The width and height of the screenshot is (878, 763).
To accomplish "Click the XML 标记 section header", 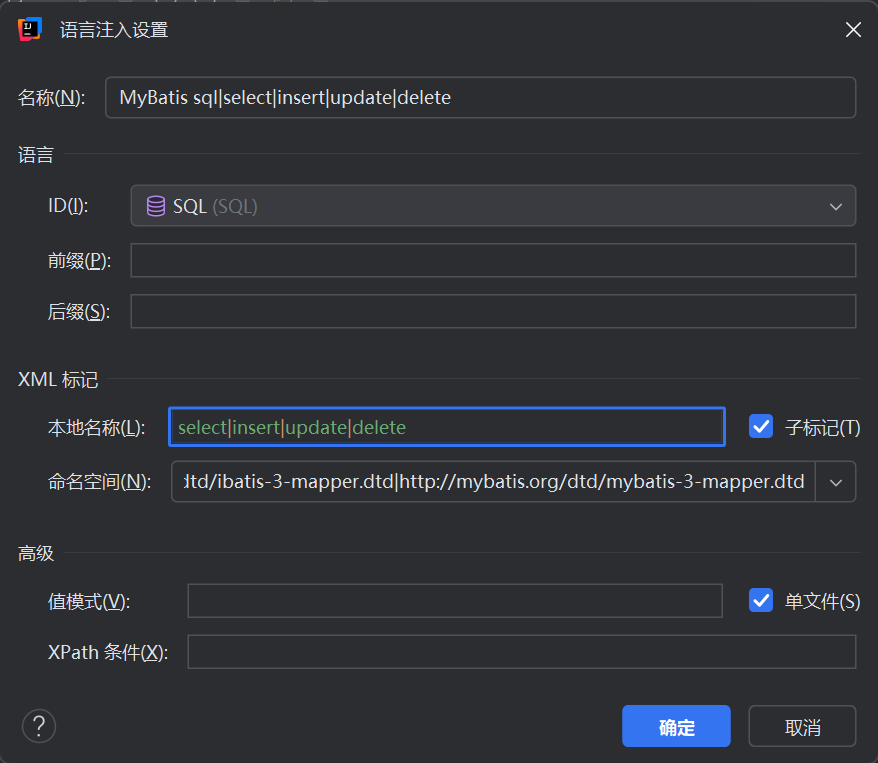I will (x=58, y=380).
